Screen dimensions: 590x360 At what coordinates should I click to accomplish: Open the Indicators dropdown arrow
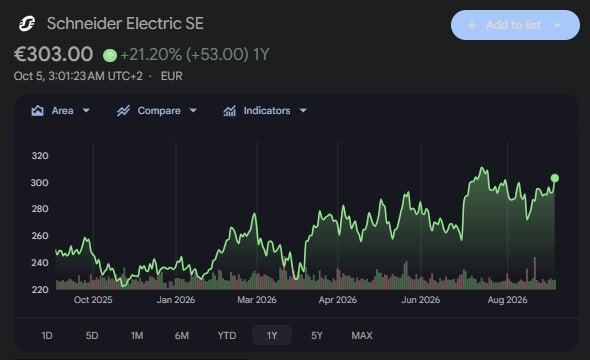(x=303, y=111)
